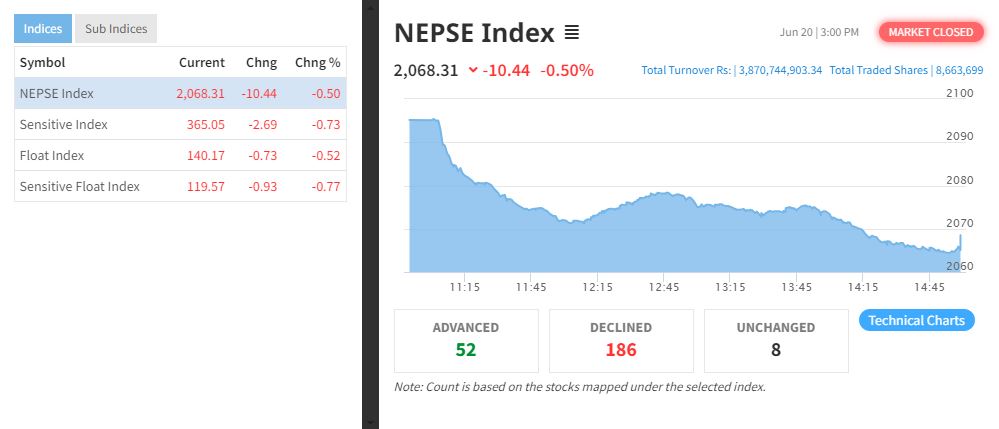
Task: Click the red down chevron beside -10.44
Action: (473, 70)
